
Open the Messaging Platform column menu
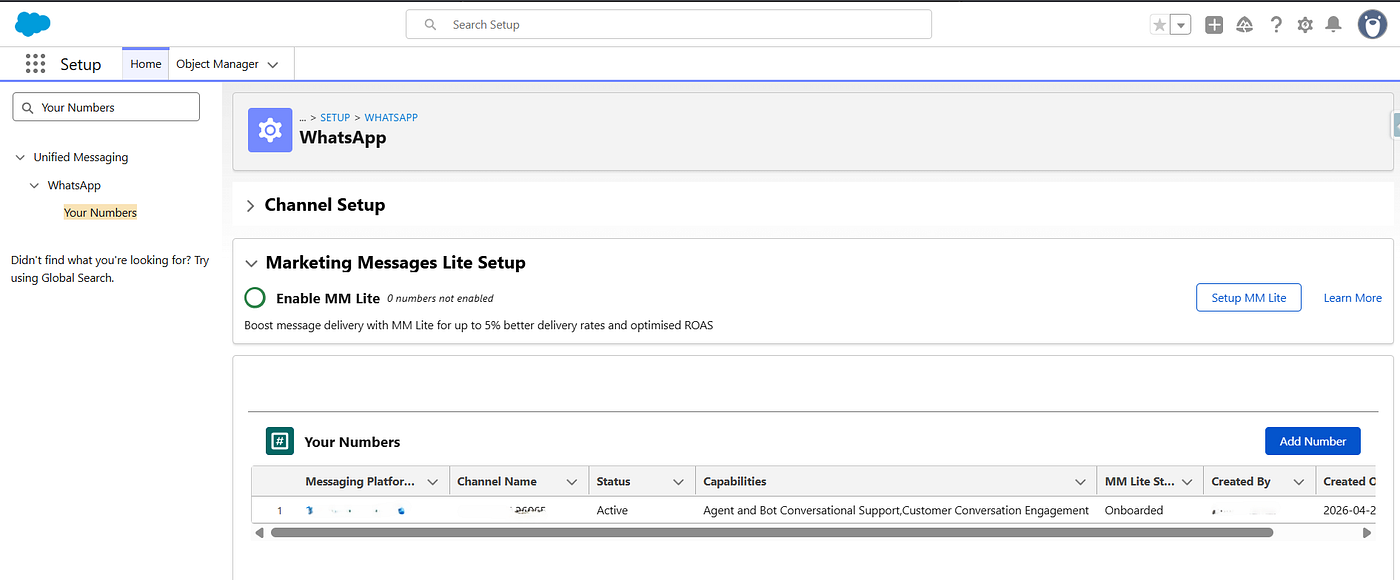point(432,482)
